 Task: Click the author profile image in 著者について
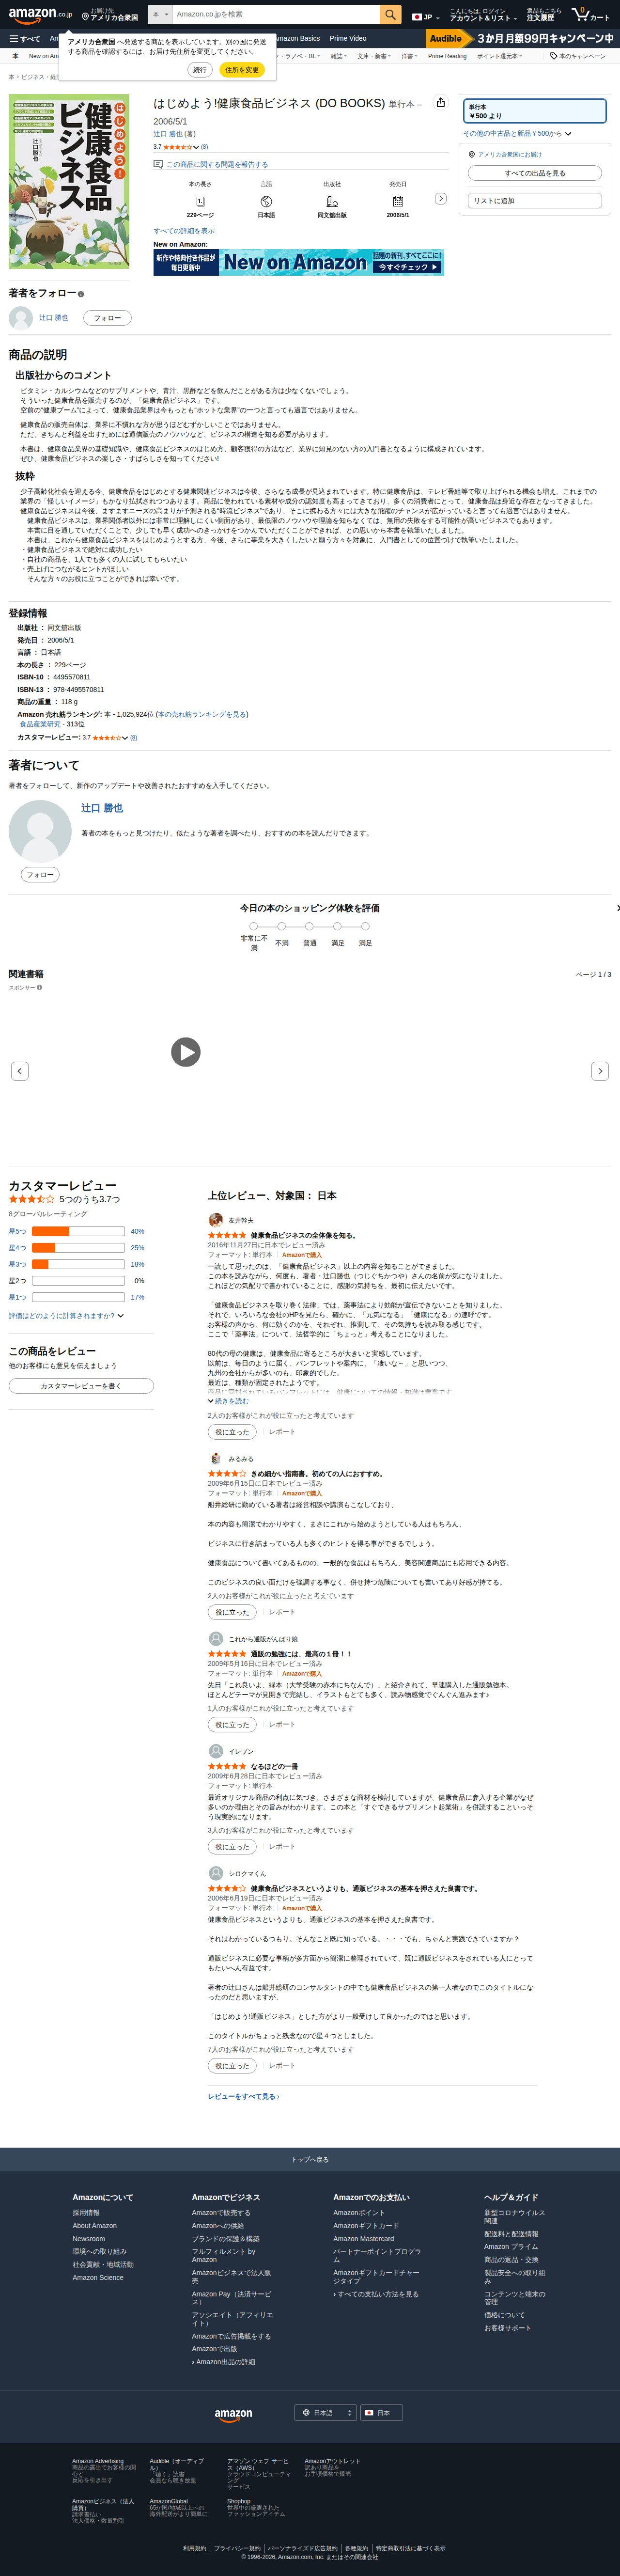40,831
